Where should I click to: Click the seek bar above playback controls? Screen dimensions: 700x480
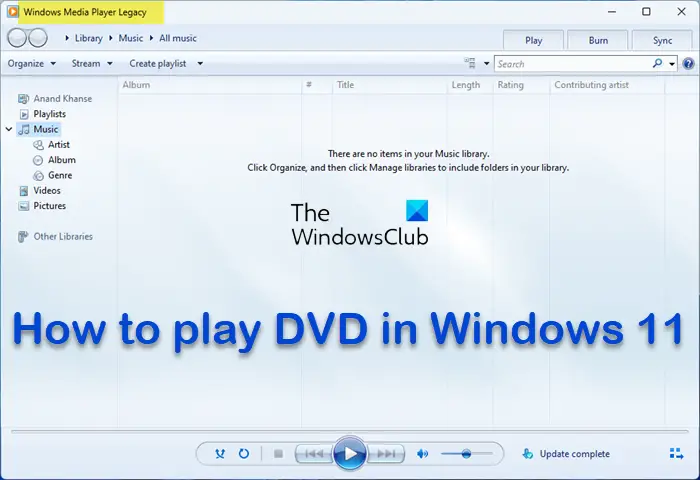(x=350, y=432)
